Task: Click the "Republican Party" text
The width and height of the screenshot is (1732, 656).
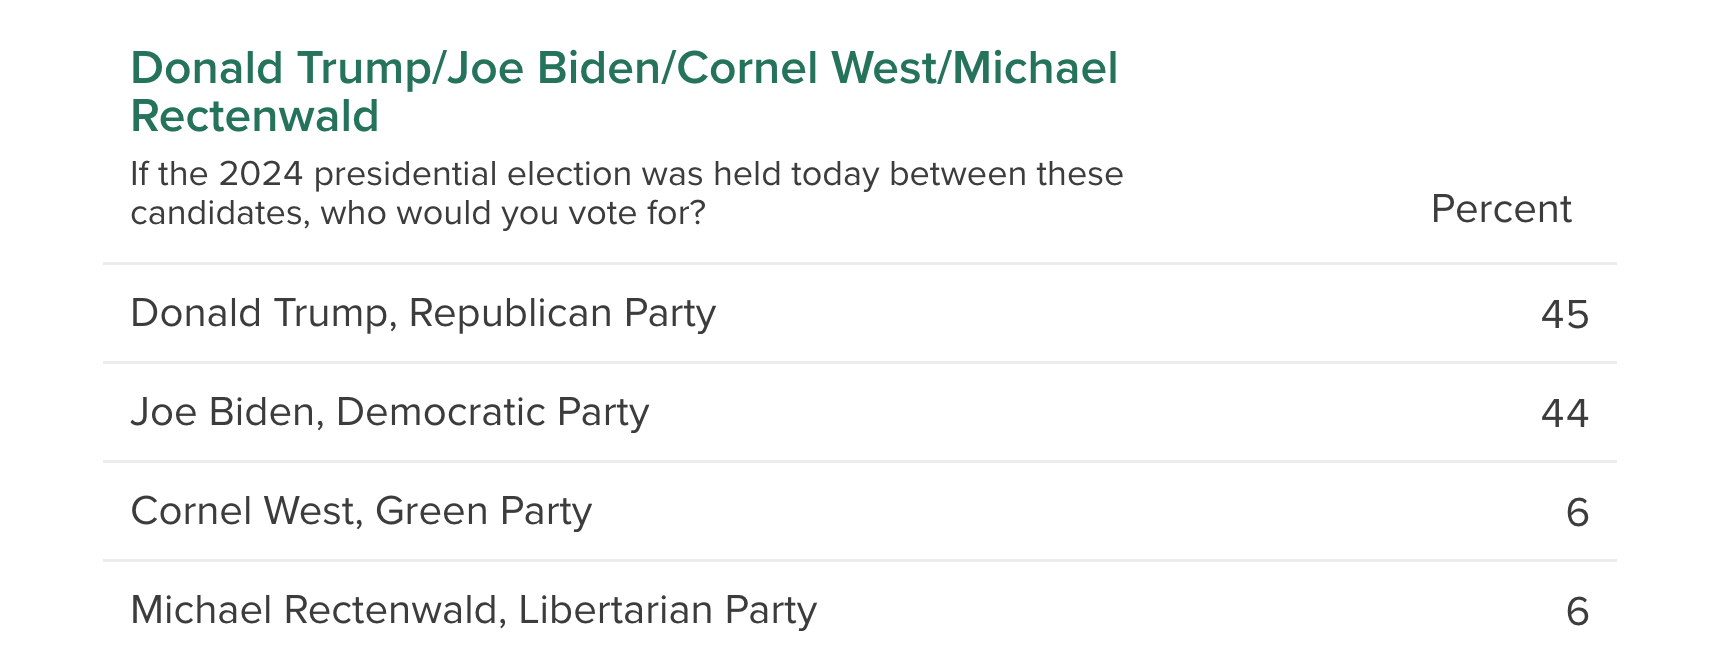Action: [562, 313]
